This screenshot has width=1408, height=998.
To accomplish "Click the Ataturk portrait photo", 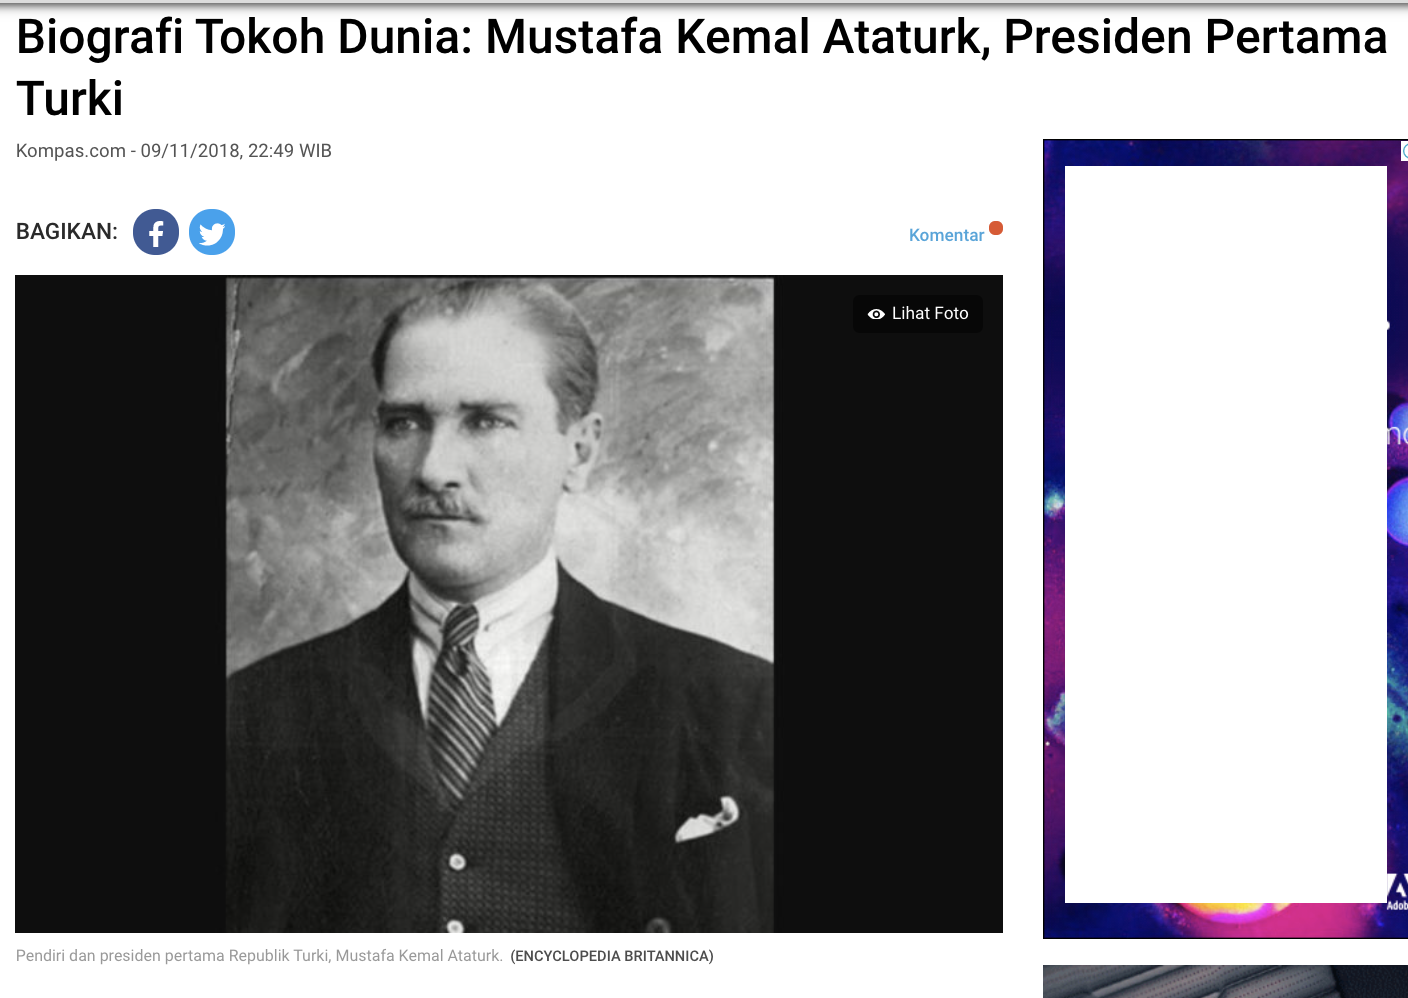I will point(500,605).
